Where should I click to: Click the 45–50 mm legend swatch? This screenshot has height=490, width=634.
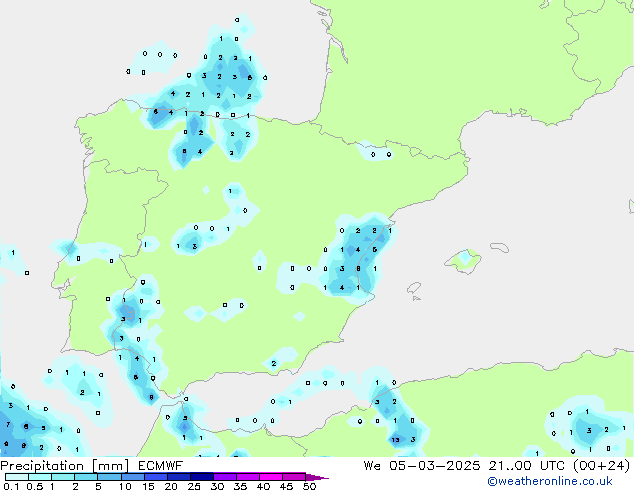click(294, 477)
